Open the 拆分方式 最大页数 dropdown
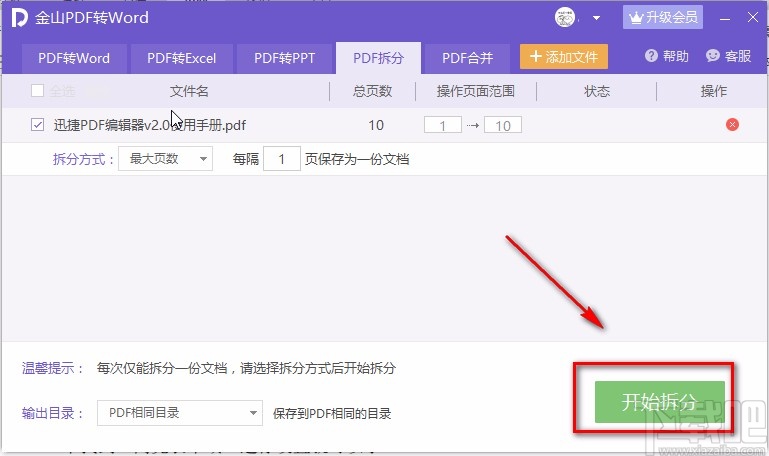 pyautogui.click(x=165, y=159)
